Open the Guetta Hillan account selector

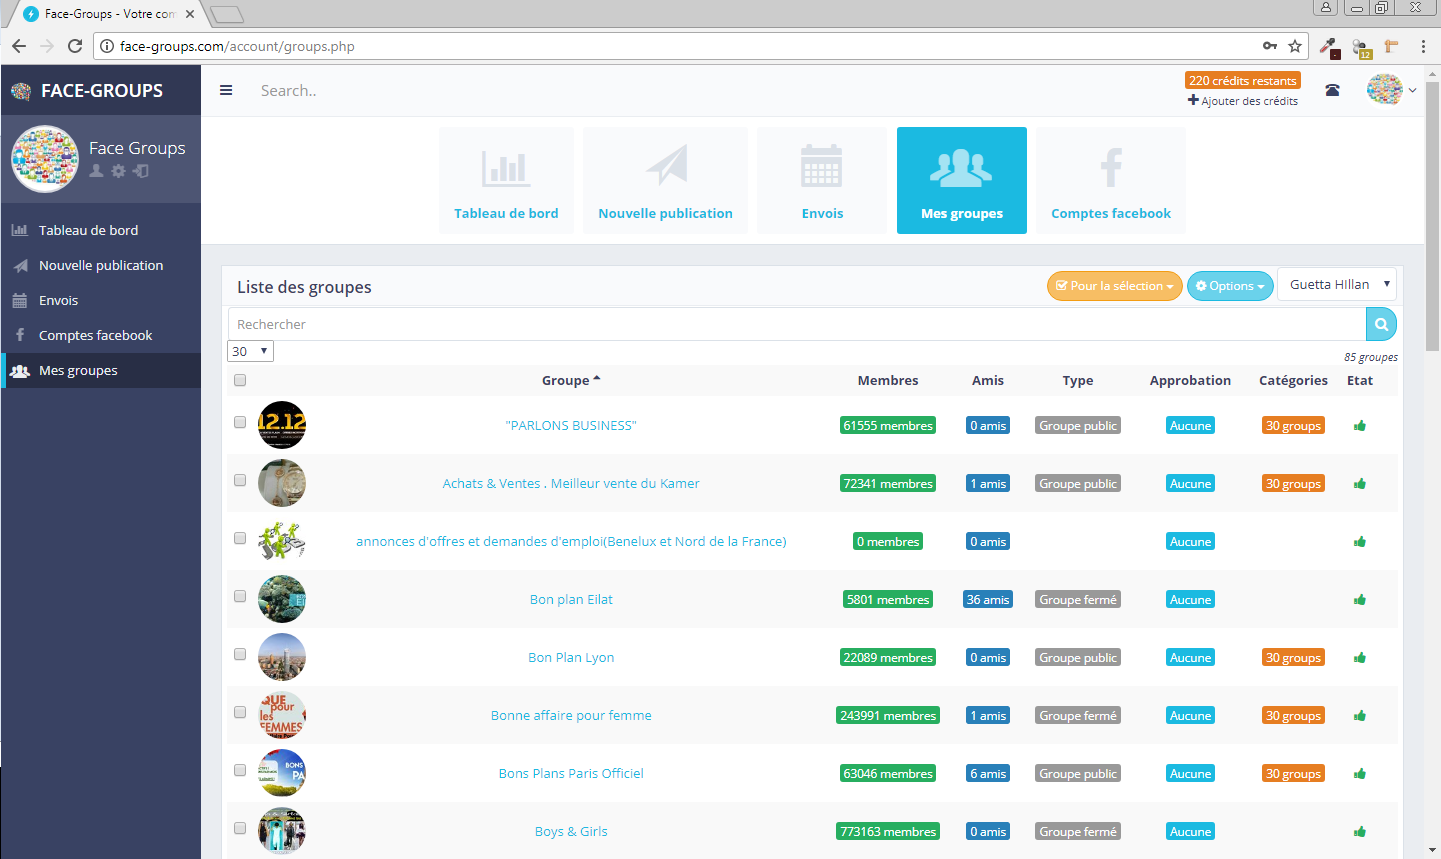point(1337,285)
